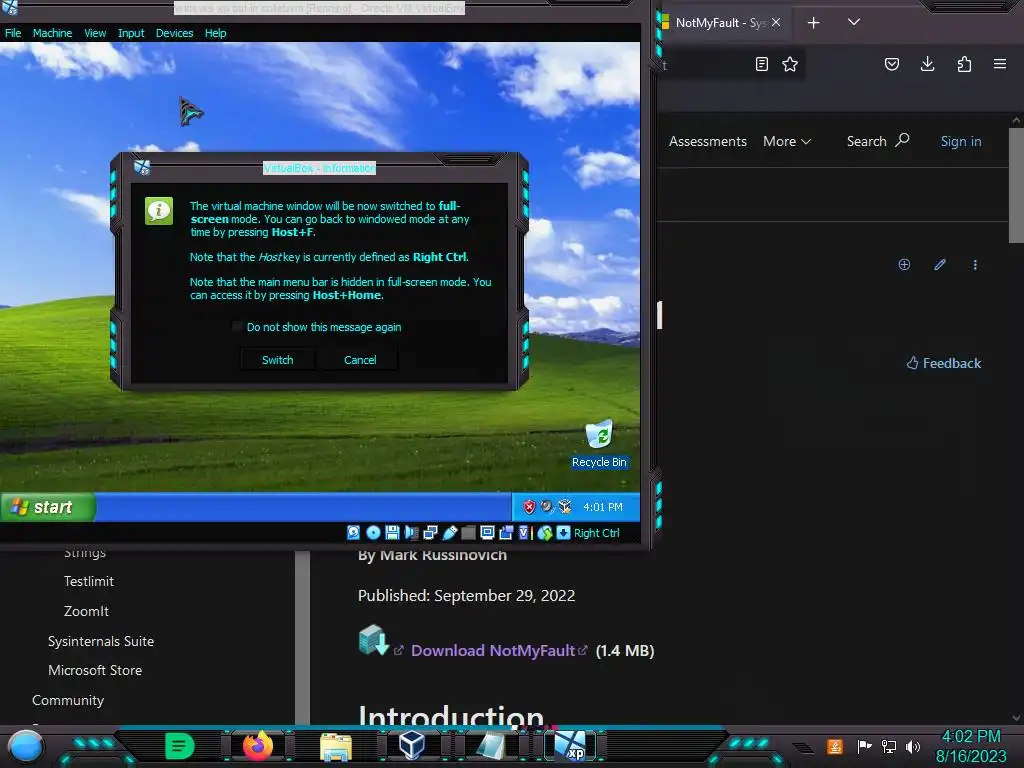Expand the More dropdown in page navigation

[787, 141]
